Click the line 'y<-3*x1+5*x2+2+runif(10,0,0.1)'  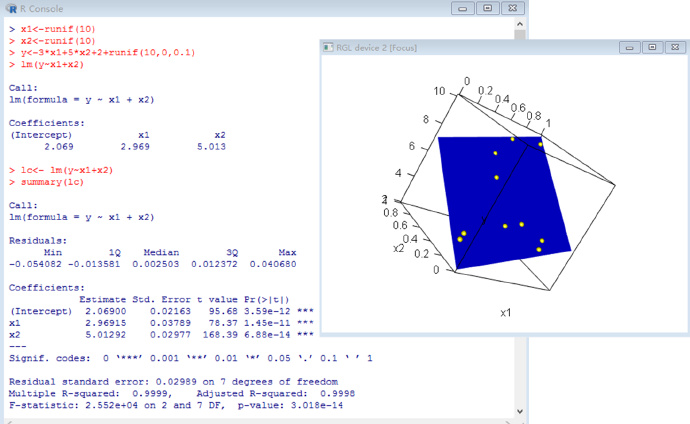tap(108, 52)
